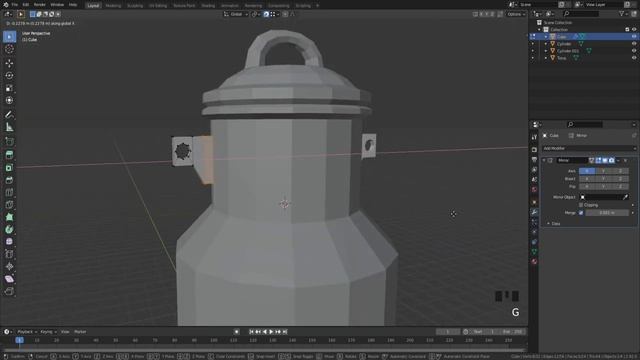Click the Merge distance value field

pyautogui.click(x=607, y=213)
